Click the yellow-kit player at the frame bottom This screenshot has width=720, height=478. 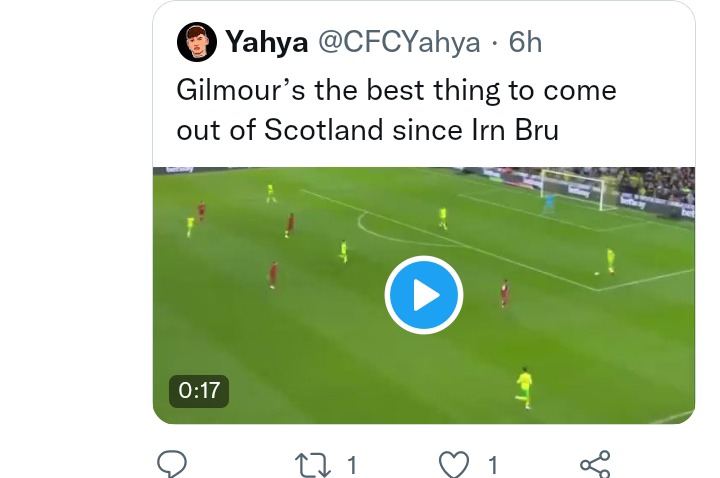pos(524,388)
